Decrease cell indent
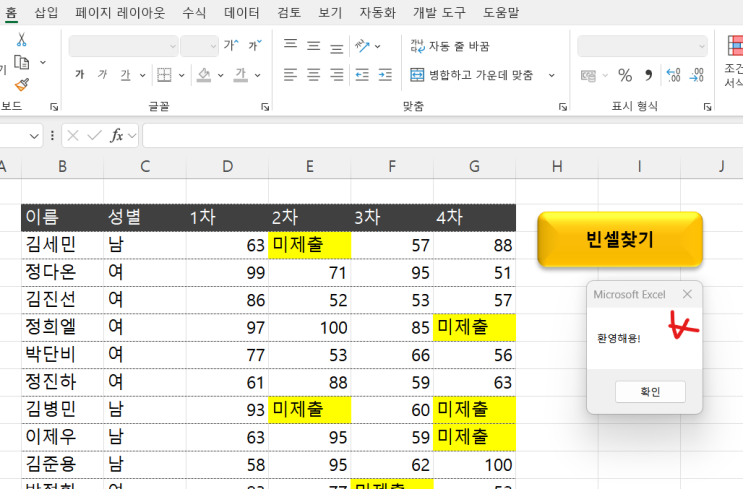The width and height of the screenshot is (743, 489). pos(362,75)
